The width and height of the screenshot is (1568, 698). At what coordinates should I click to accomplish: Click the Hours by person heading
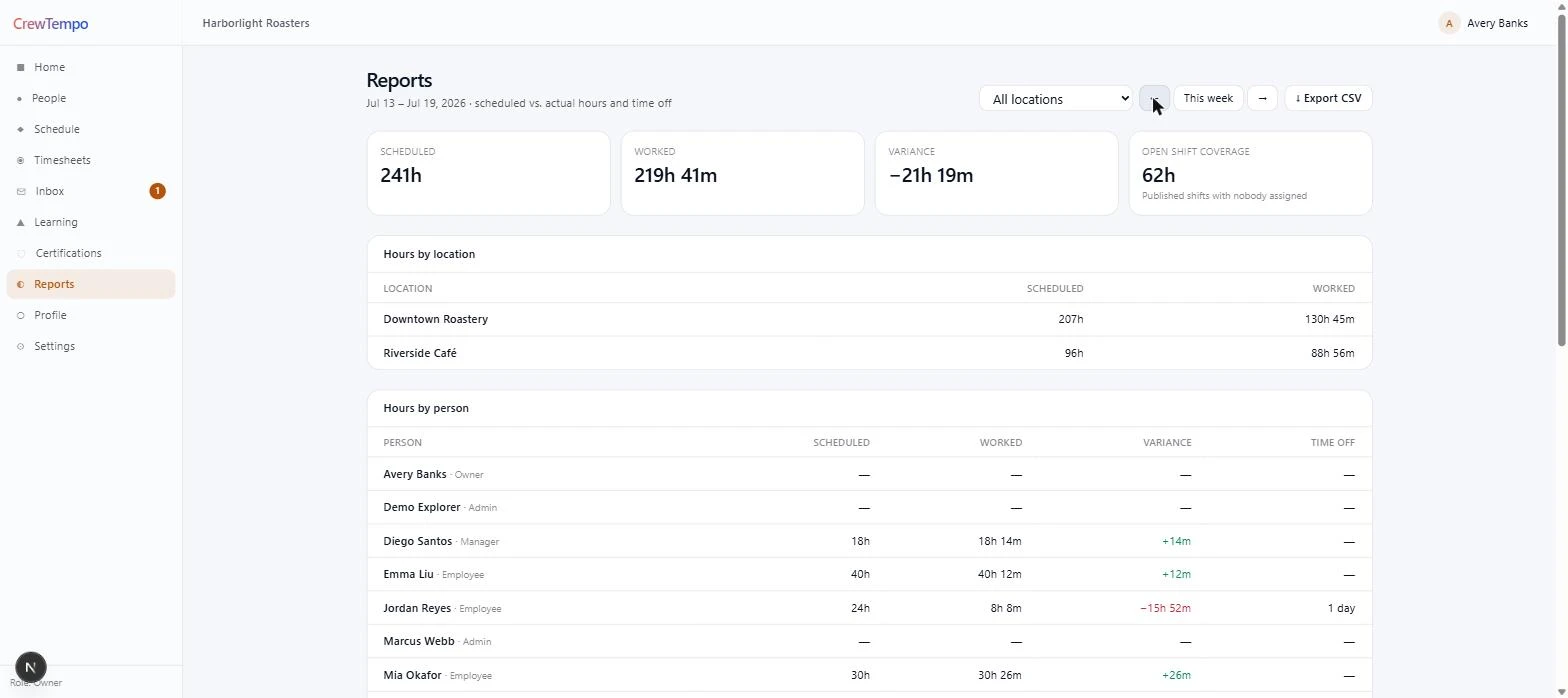(426, 408)
